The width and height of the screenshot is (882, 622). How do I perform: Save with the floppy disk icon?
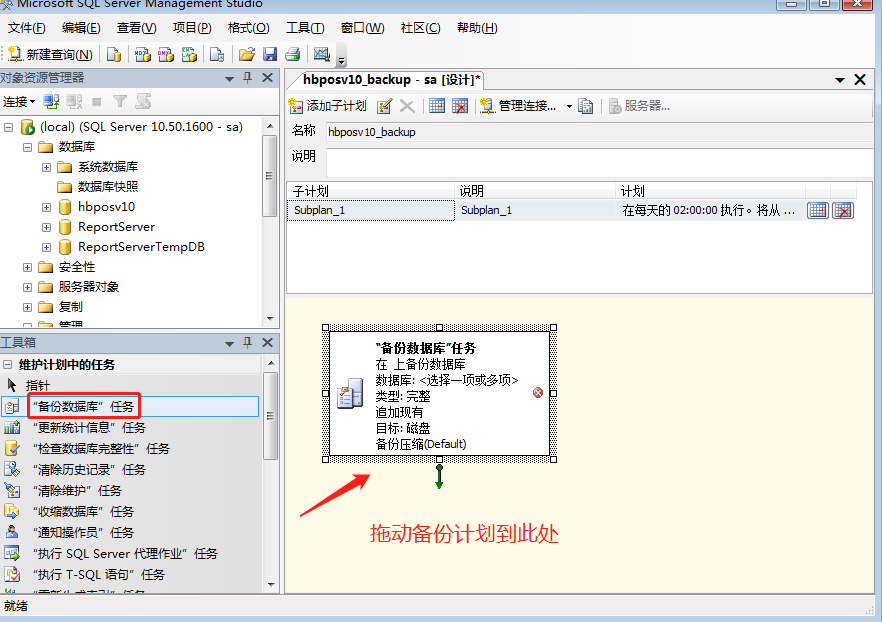270,55
